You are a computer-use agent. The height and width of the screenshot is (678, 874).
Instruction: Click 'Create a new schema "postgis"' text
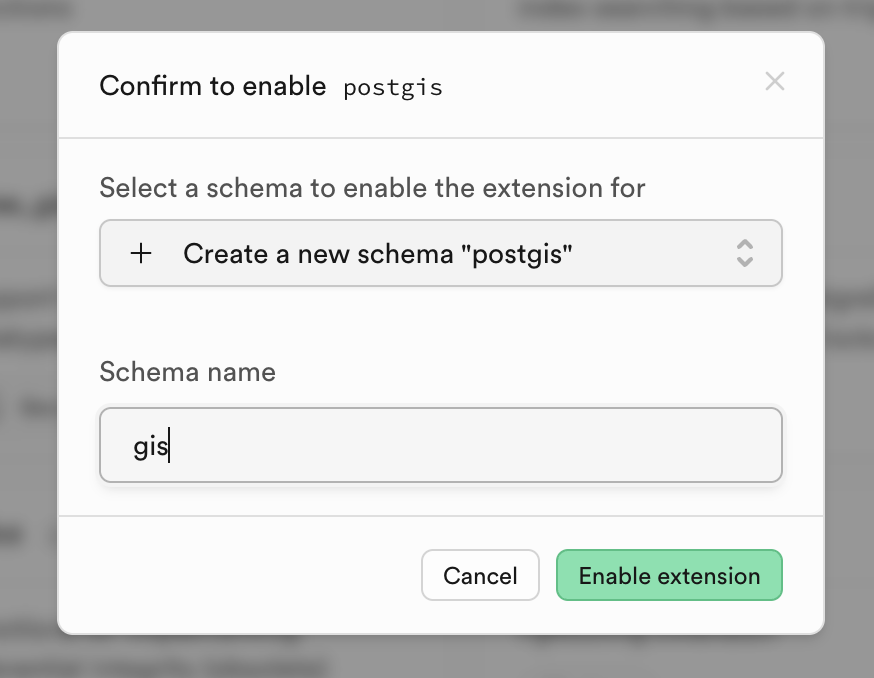[x=378, y=254]
